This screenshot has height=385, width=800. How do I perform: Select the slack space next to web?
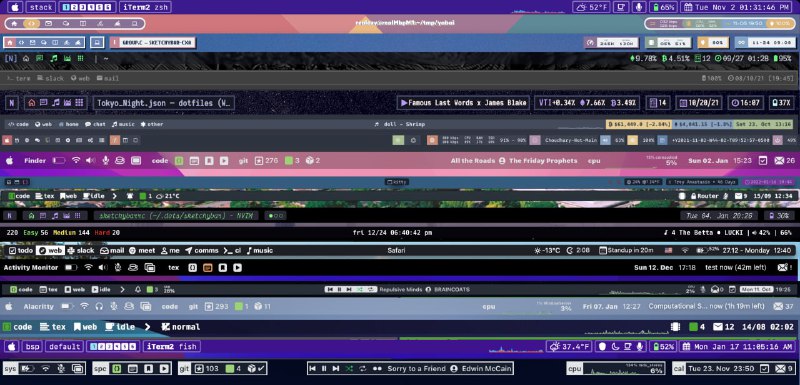pyautogui.click(x=81, y=250)
